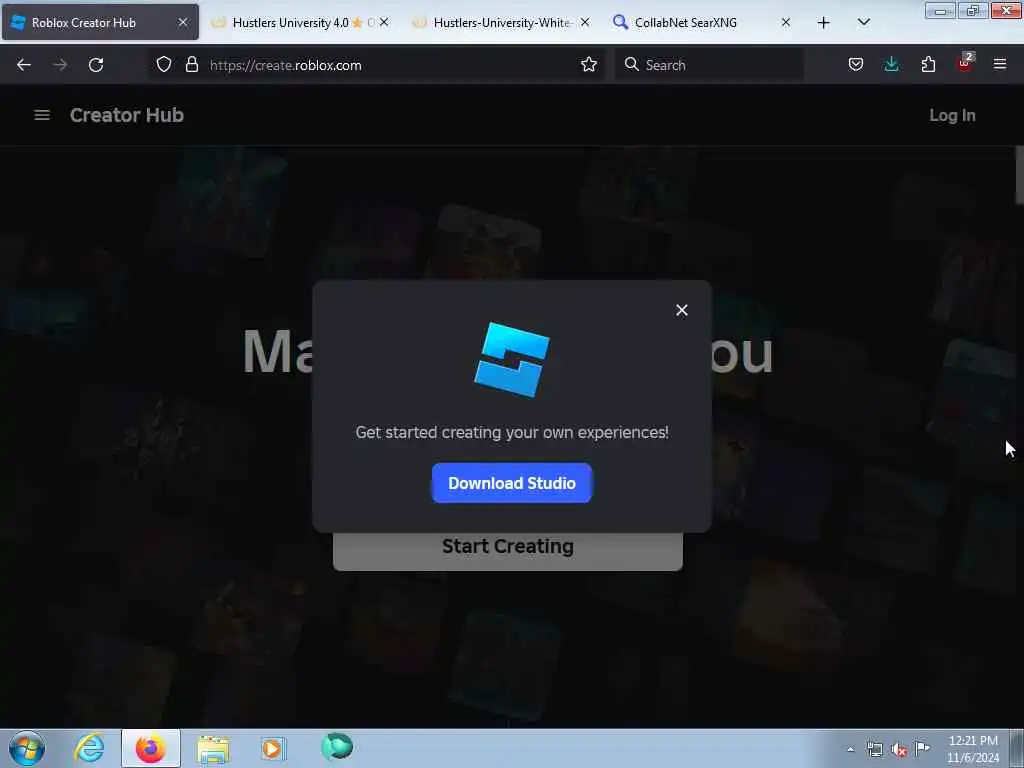Open a new browser tab

point(824,22)
